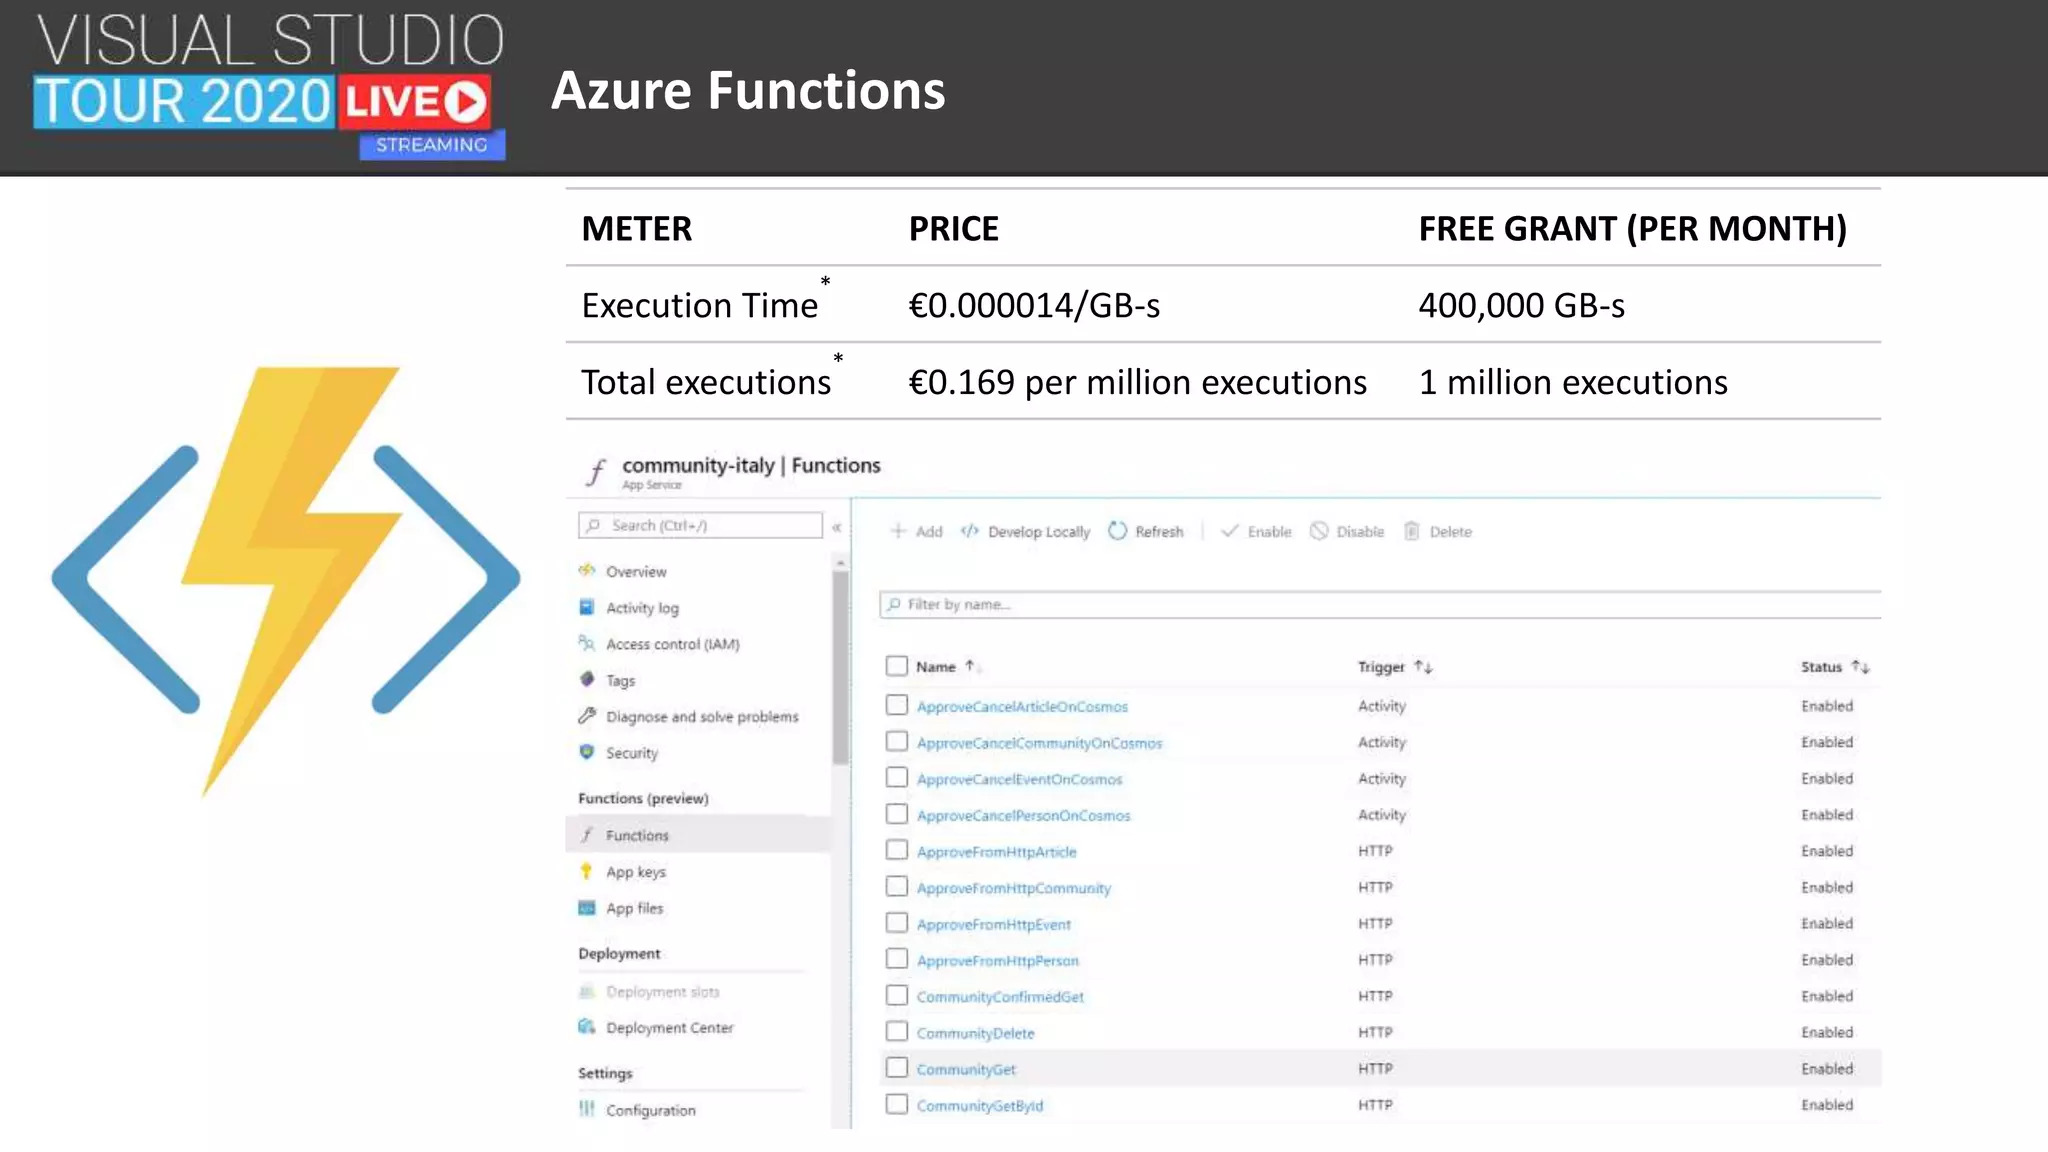Image resolution: width=2048 pixels, height=1152 pixels.
Task: Click the Disable toolbar button
Action: pos(1347,531)
